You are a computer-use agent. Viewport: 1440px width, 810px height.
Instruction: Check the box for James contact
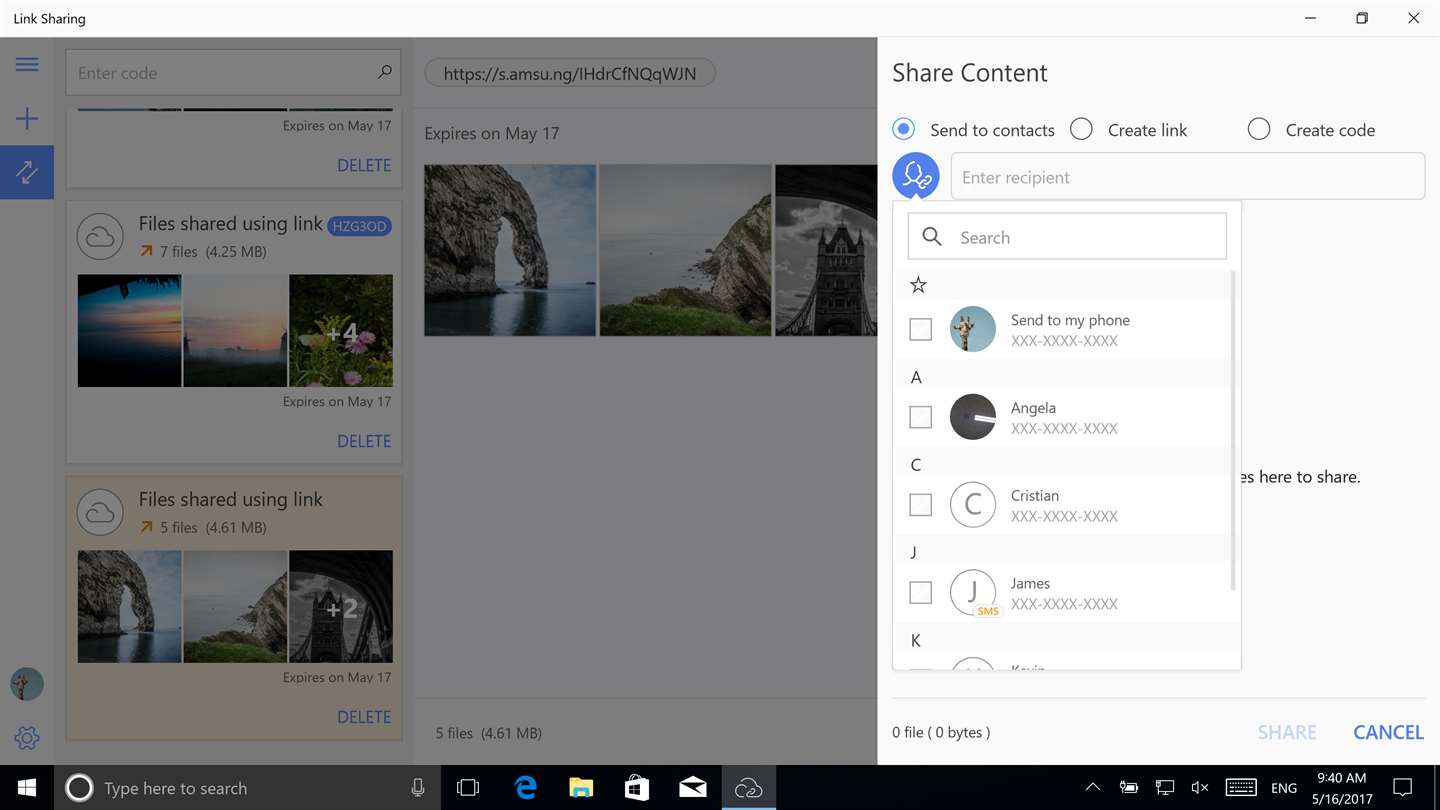pos(920,592)
